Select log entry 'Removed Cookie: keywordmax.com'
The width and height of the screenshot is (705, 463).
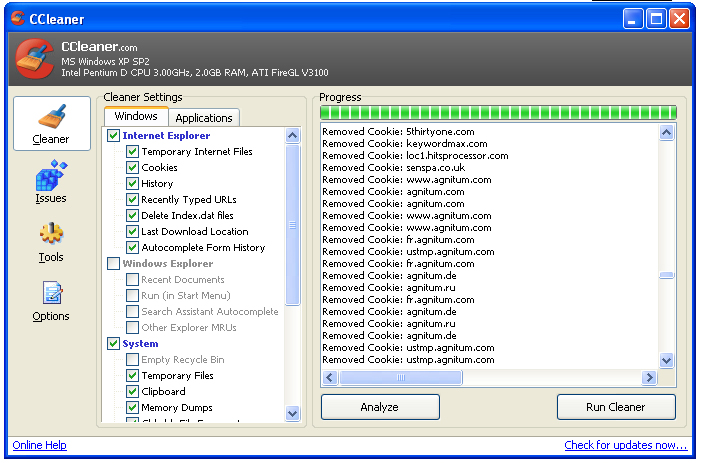point(405,144)
